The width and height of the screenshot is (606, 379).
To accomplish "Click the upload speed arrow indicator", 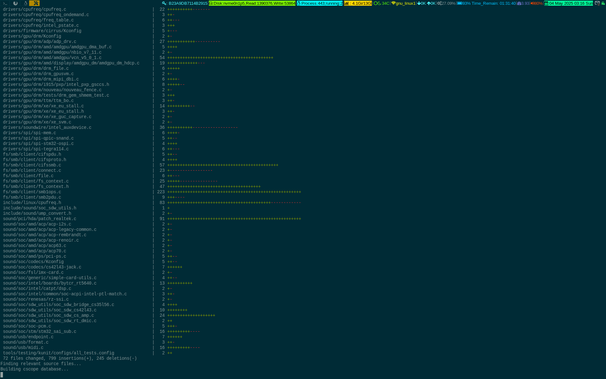I will pos(429,3).
